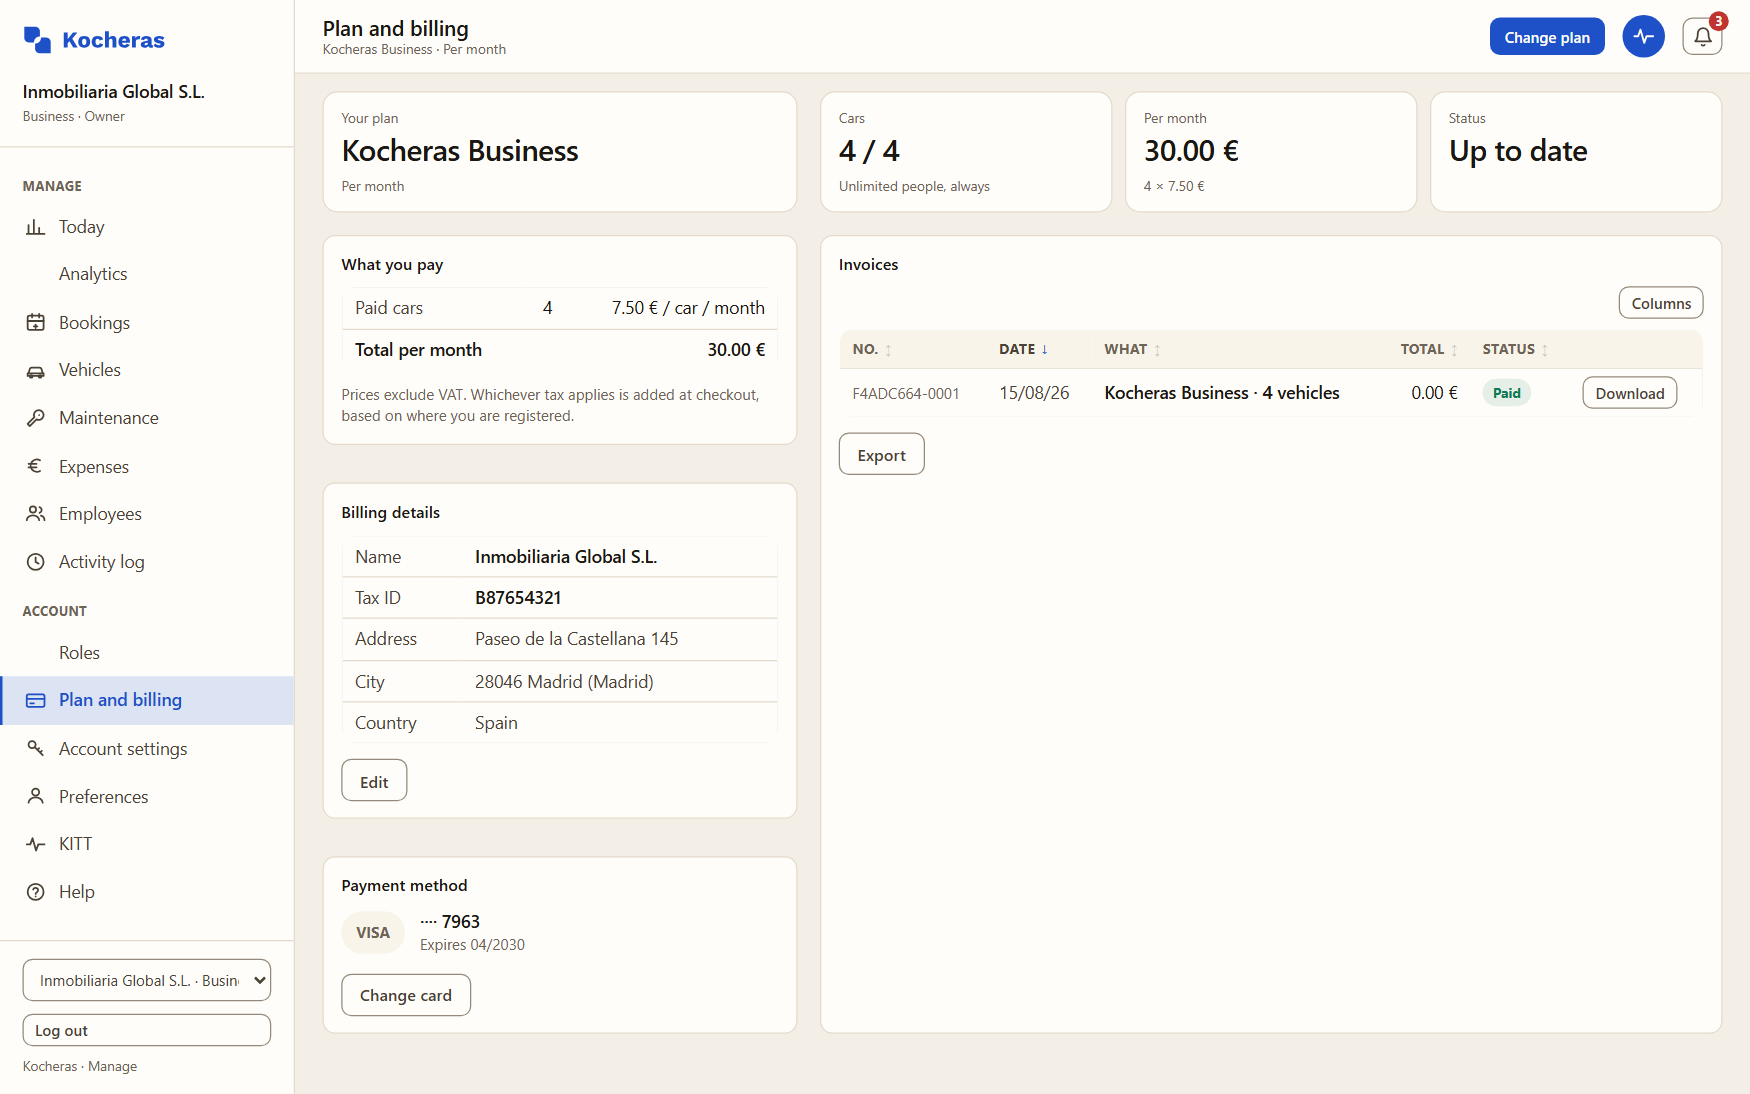Click the Kocheras logo icon
The height and width of the screenshot is (1094, 1750).
[x=37, y=40]
